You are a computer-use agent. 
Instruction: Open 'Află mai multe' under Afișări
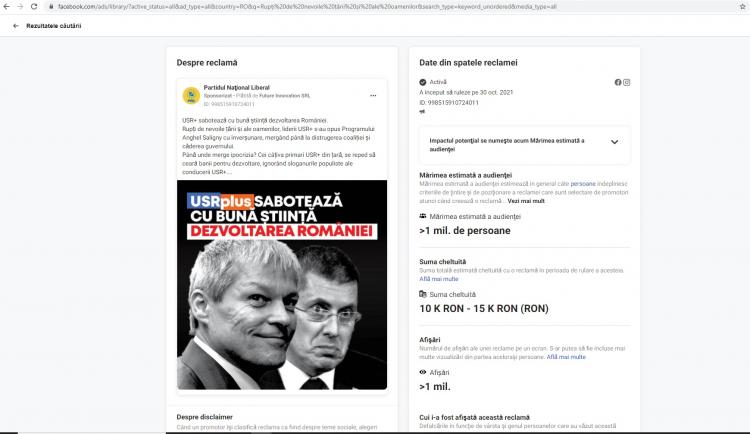coord(566,357)
